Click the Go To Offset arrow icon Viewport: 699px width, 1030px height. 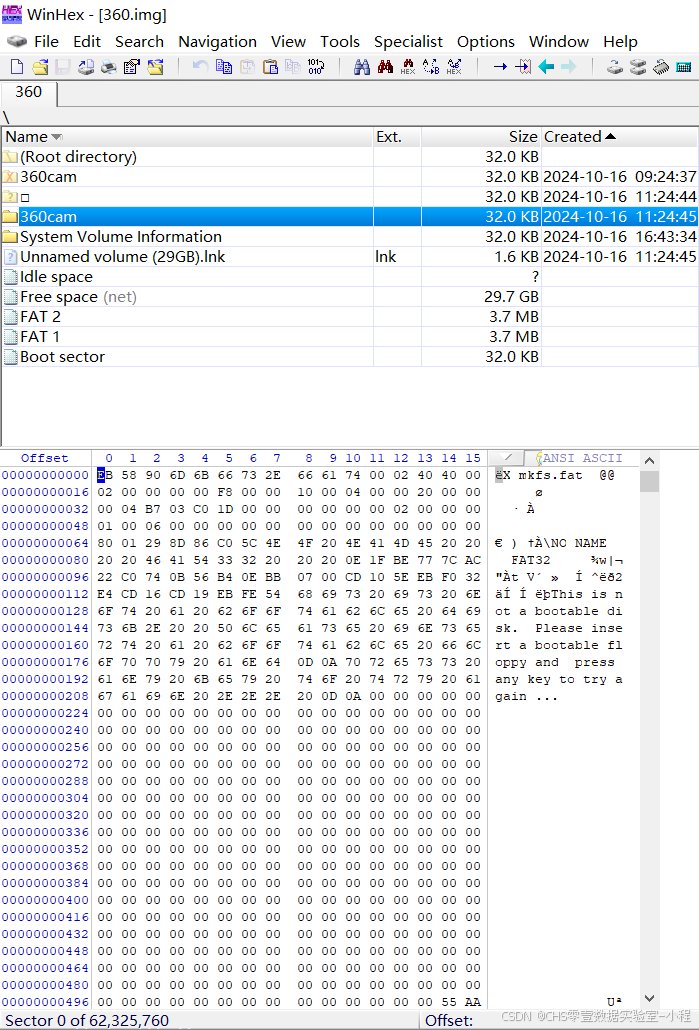coord(500,66)
